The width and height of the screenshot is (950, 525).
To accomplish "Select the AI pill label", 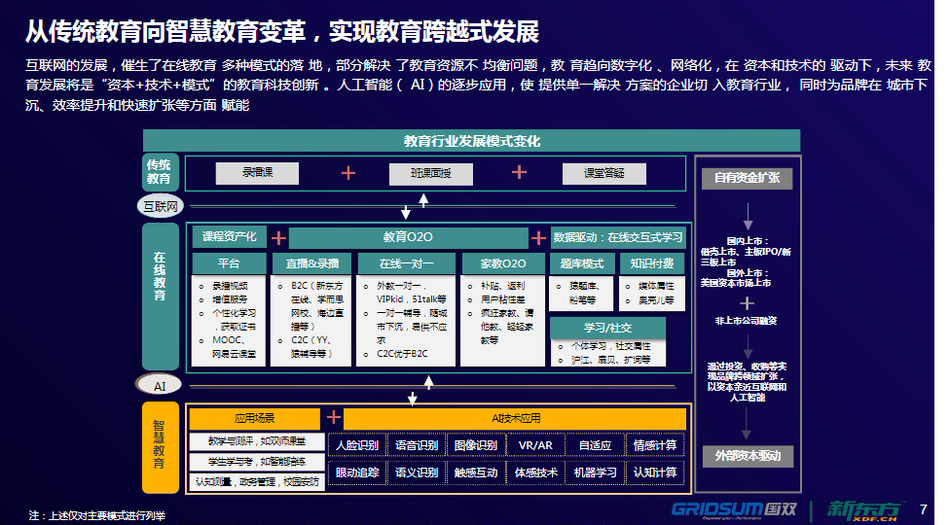I will coord(160,385).
